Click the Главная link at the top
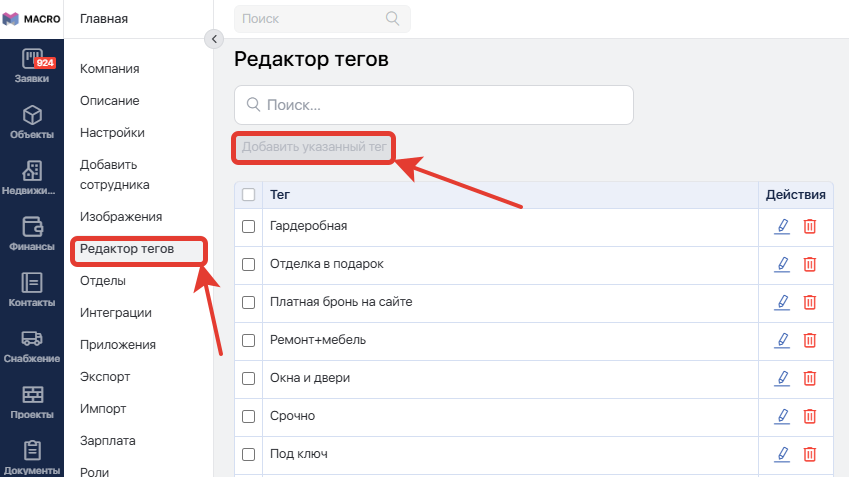849x477 pixels. [104, 19]
